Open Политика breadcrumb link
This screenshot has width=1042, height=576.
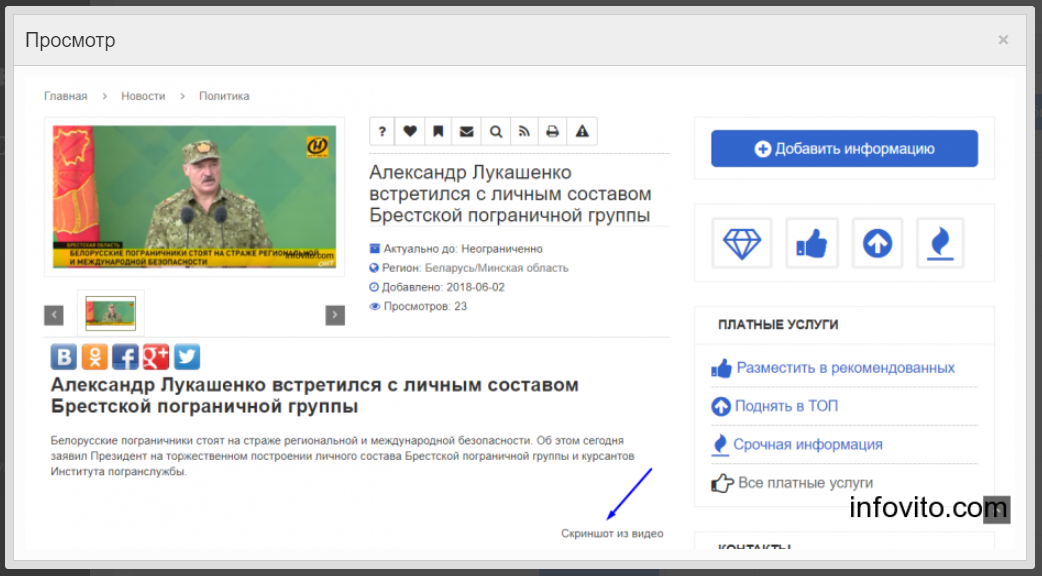(x=224, y=96)
